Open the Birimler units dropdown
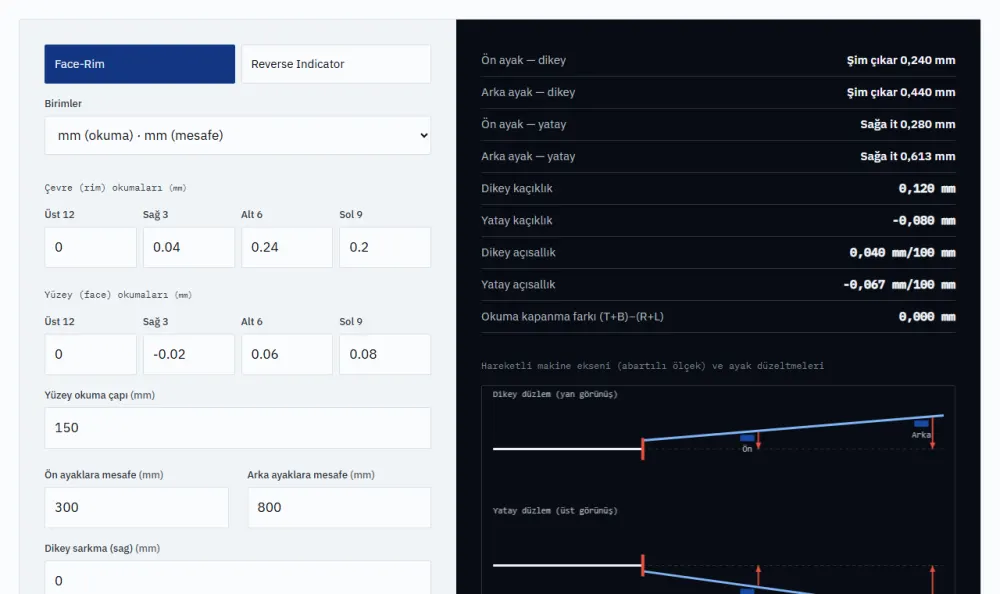 click(x=237, y=135)
